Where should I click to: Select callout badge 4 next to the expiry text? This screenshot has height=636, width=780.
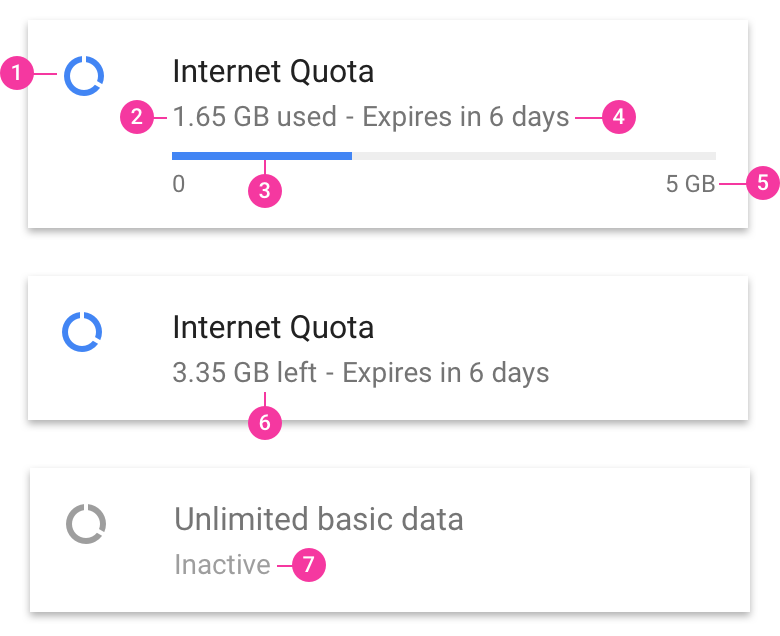(619, 117)
